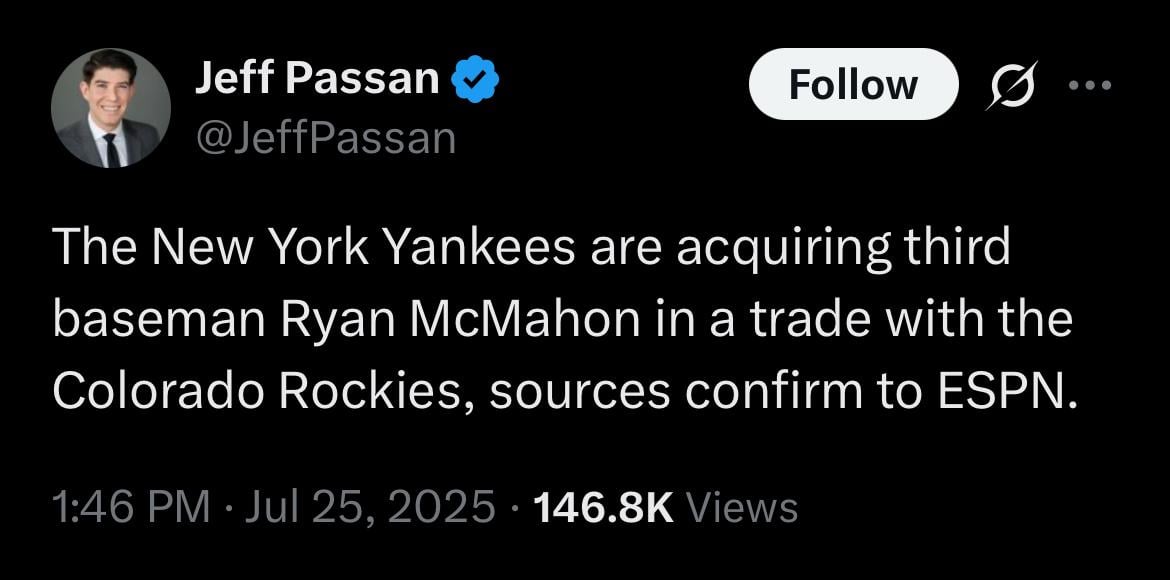The height and width of the screenshot is (580, 1170).
Task: Select Jeff Passan's profile picture
Action: (x=110, y=106)
